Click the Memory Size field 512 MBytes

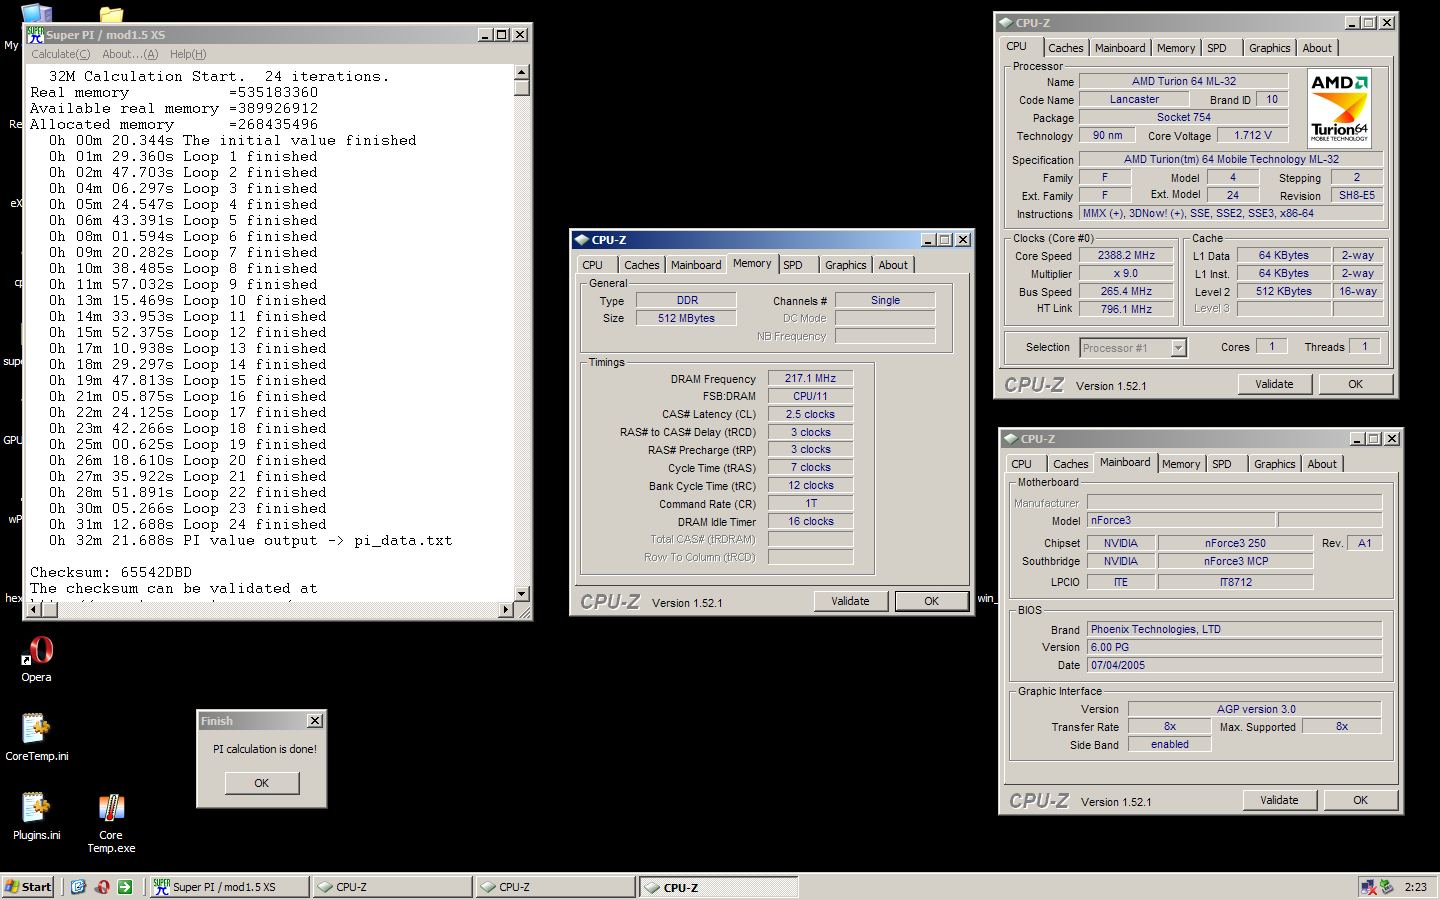coord(686,318)
